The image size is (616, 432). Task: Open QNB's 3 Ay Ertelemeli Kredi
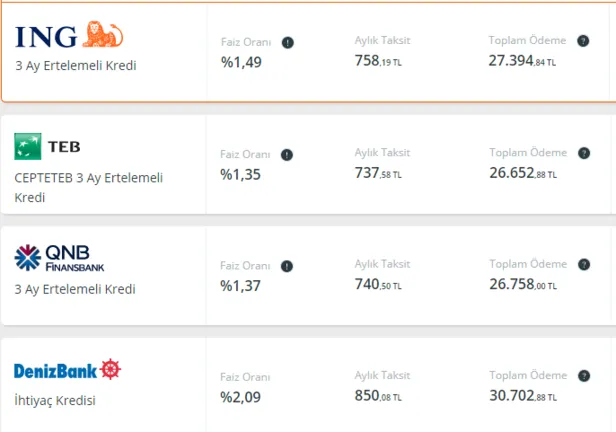pos(75,289)
